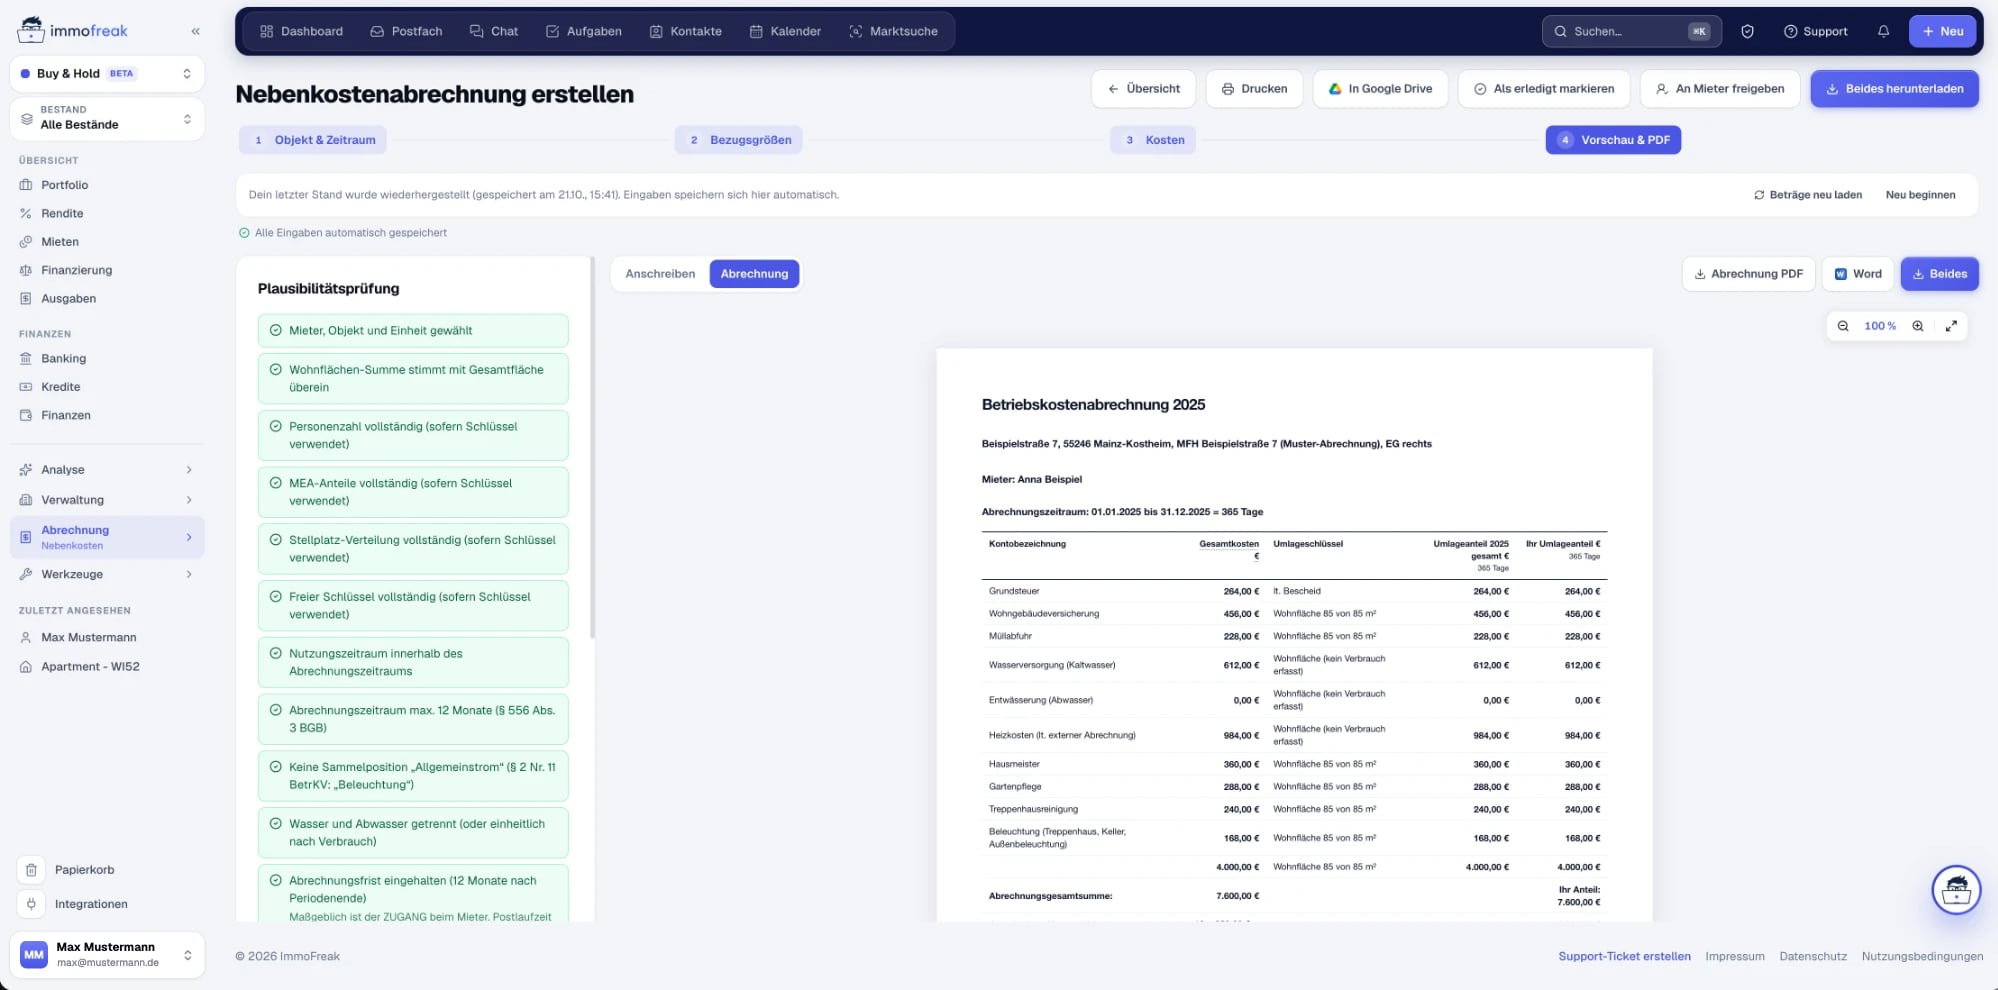Mark billing via Als erledigt markieren
Image resolution: width=1998 pixels, height=990 pixels.
click(1544, 89)
